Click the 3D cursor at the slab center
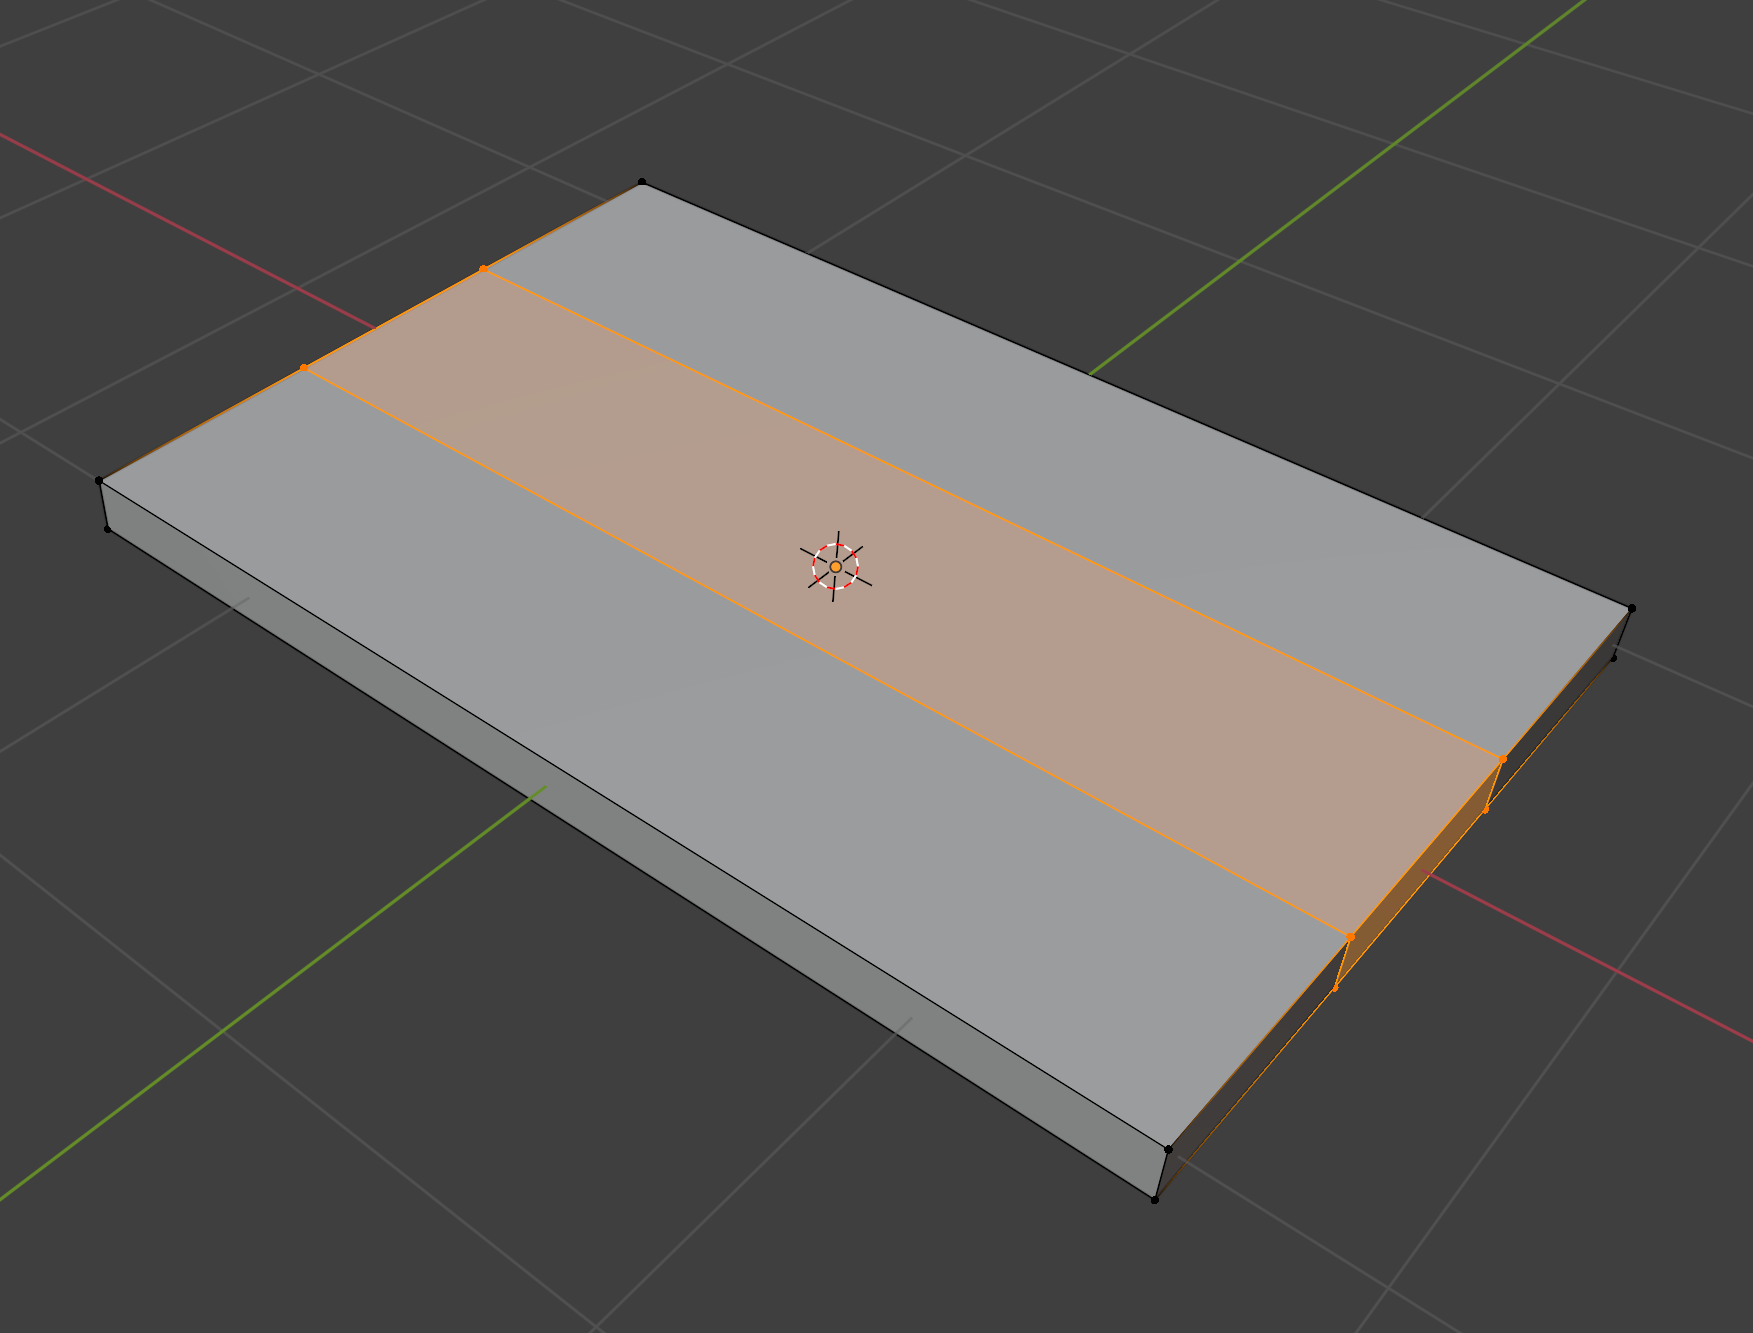This screenshot has width=1753, height=1333. (835, 566)
